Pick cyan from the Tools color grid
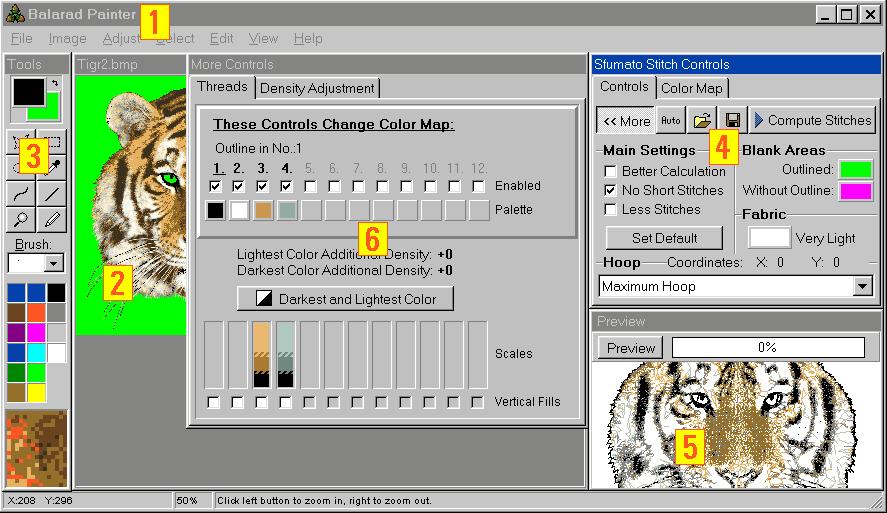Screen dimensions: 887x513 [x=37, y=352]
